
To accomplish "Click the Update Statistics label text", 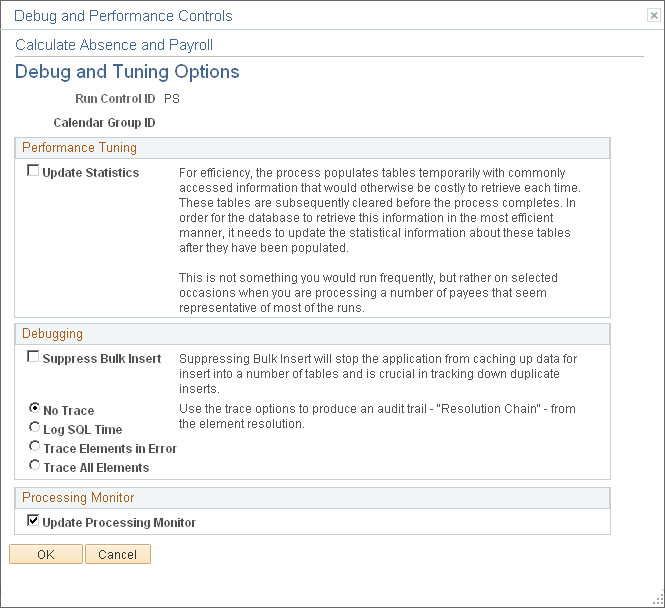I will tap(91, 173).
